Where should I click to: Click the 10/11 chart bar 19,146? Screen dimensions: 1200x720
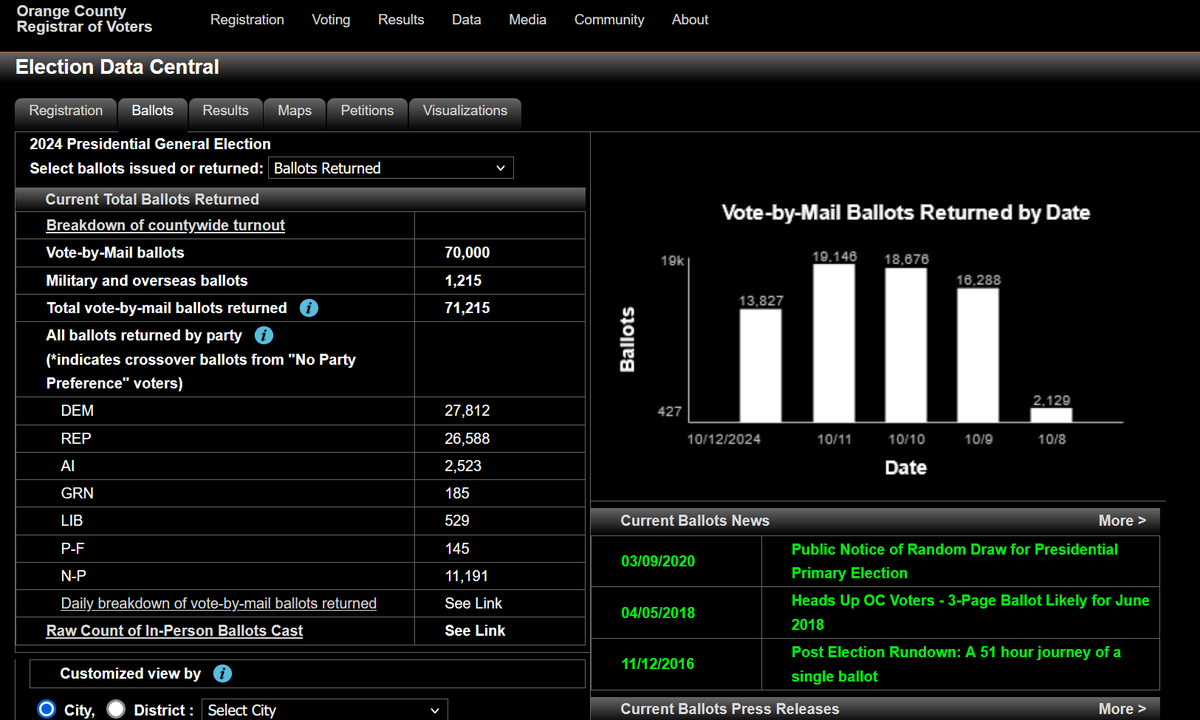tap(834, 343)
